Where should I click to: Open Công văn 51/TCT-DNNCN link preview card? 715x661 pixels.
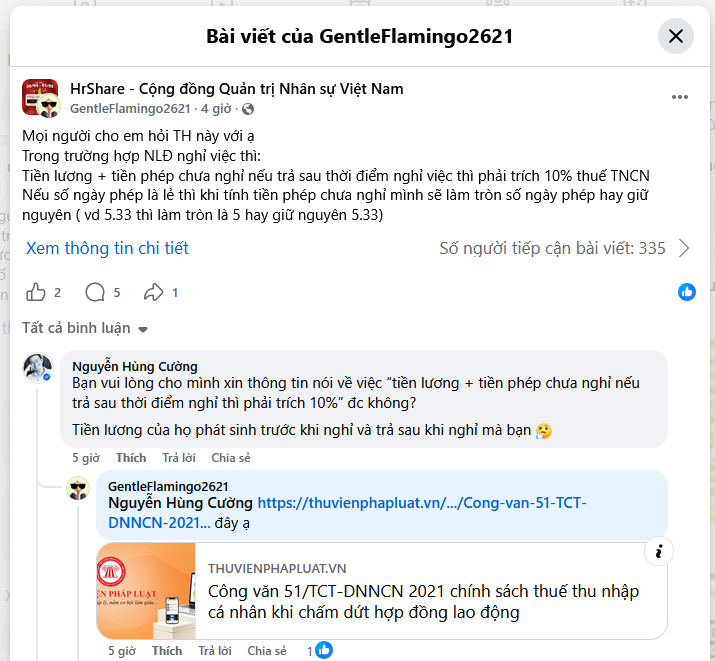[382, 591]
